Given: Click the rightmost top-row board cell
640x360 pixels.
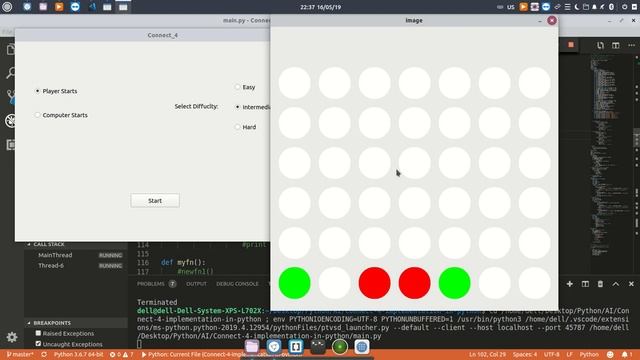Looking at the screenshot, I should 534,83.
